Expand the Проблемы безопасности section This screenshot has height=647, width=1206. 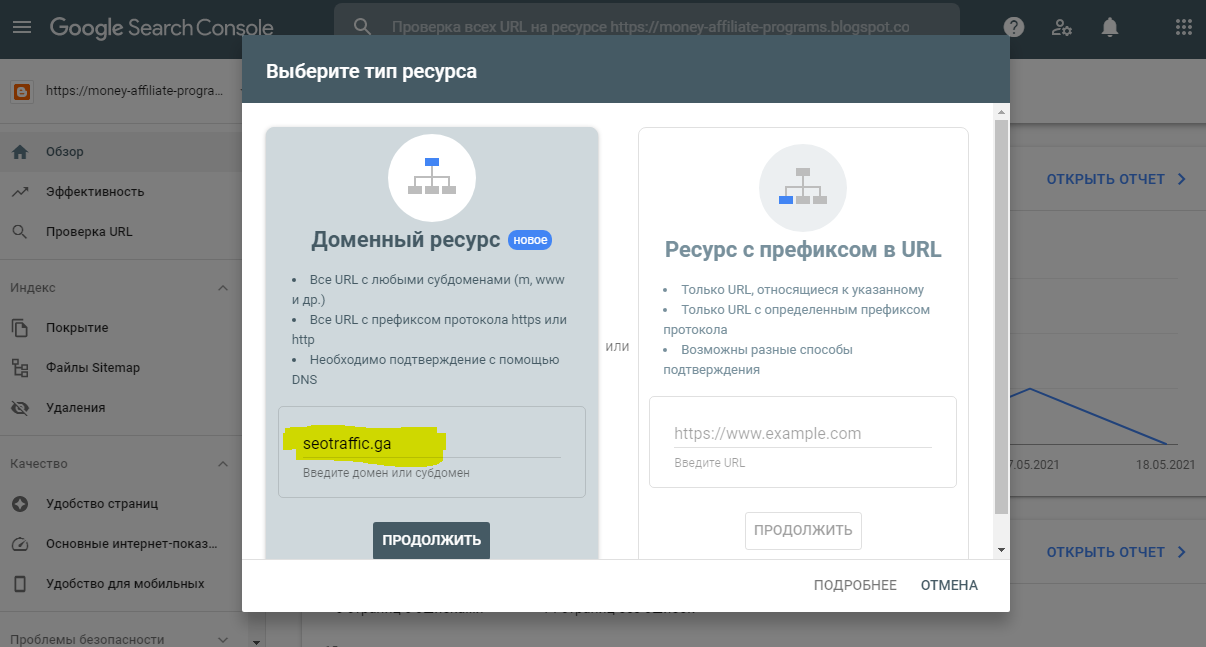click(x=223, y=640)
